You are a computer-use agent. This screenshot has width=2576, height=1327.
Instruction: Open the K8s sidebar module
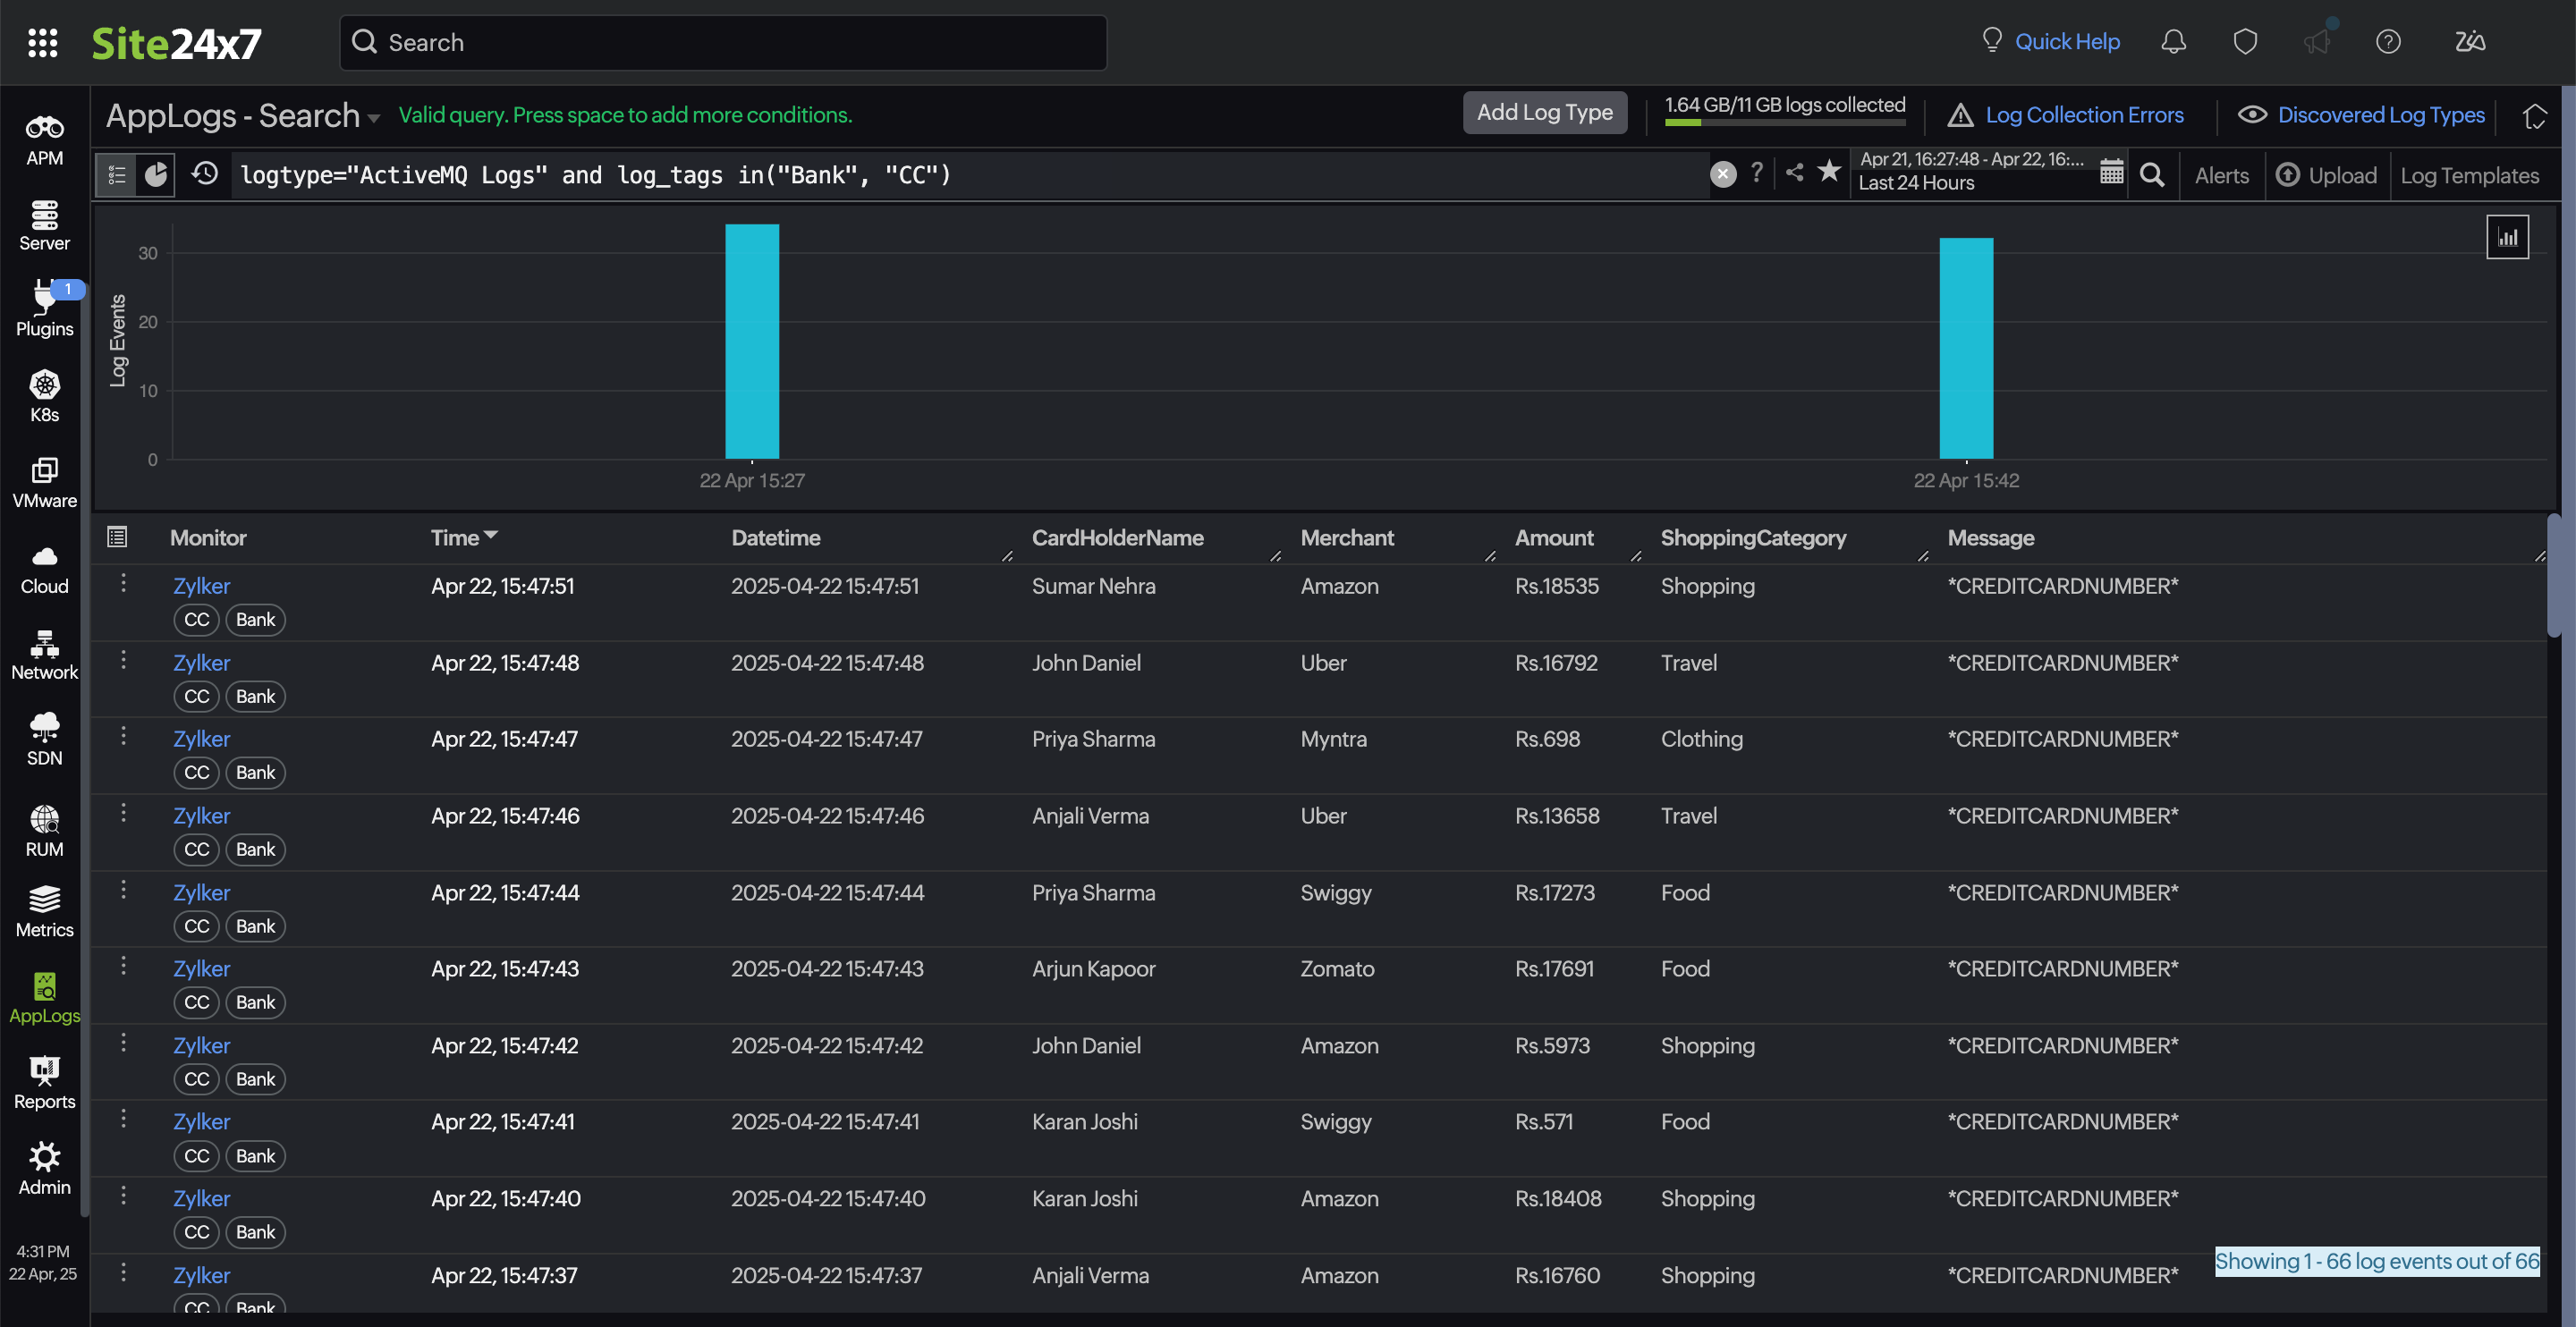[44, 396]
